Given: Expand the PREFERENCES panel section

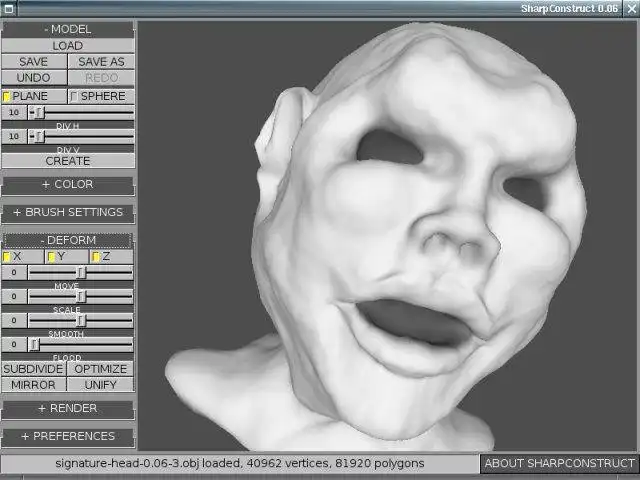Looking at the screenshot, I should click(x=68, y=436).
